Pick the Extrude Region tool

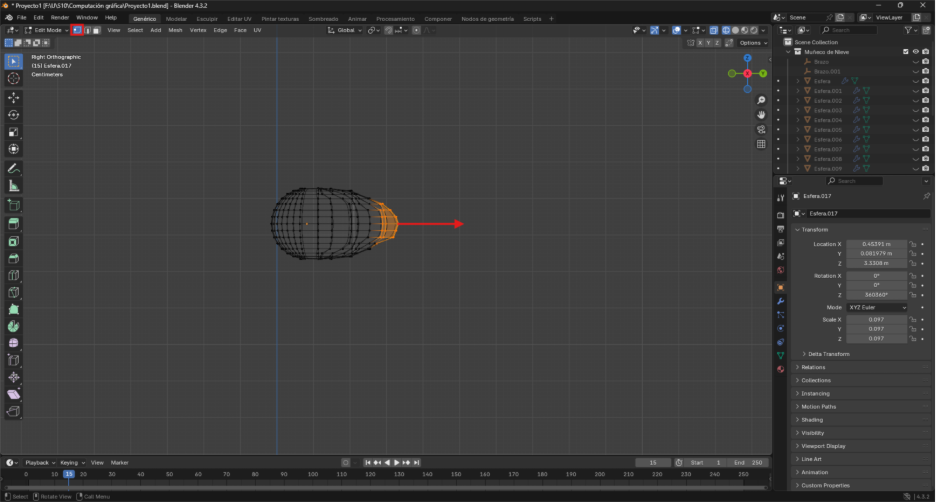14,222
